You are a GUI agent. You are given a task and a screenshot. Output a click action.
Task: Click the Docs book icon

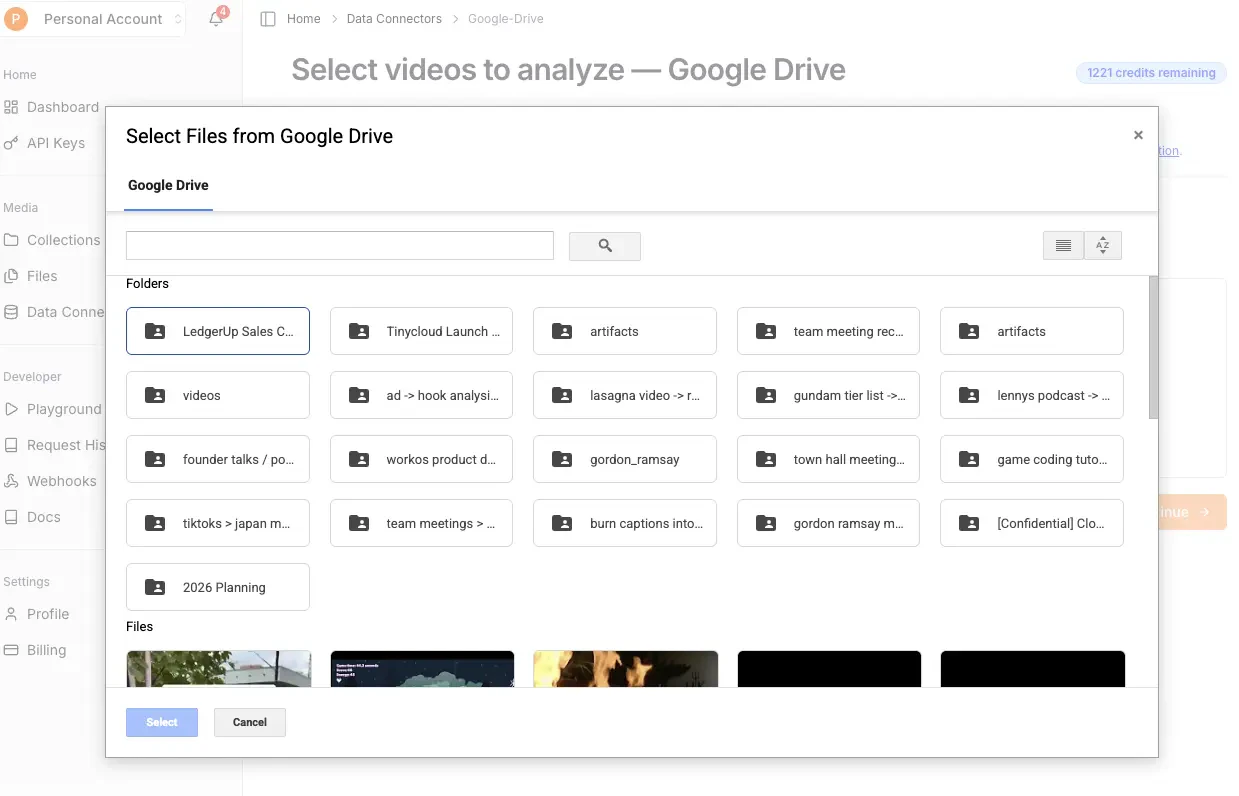[x=12, y=517]
